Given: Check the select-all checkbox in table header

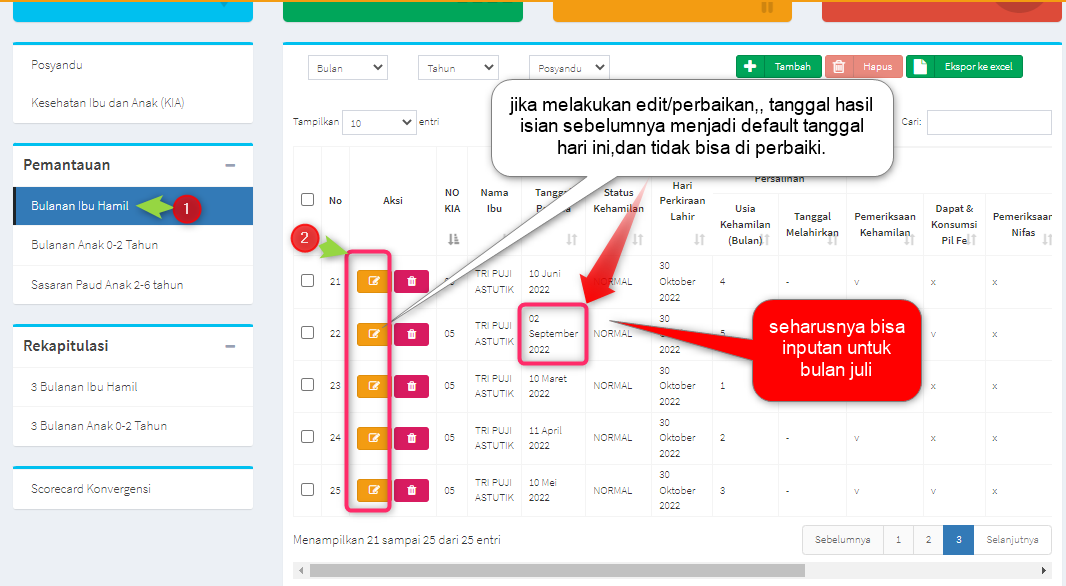Looking at the screenshot, I should (306, 199).
